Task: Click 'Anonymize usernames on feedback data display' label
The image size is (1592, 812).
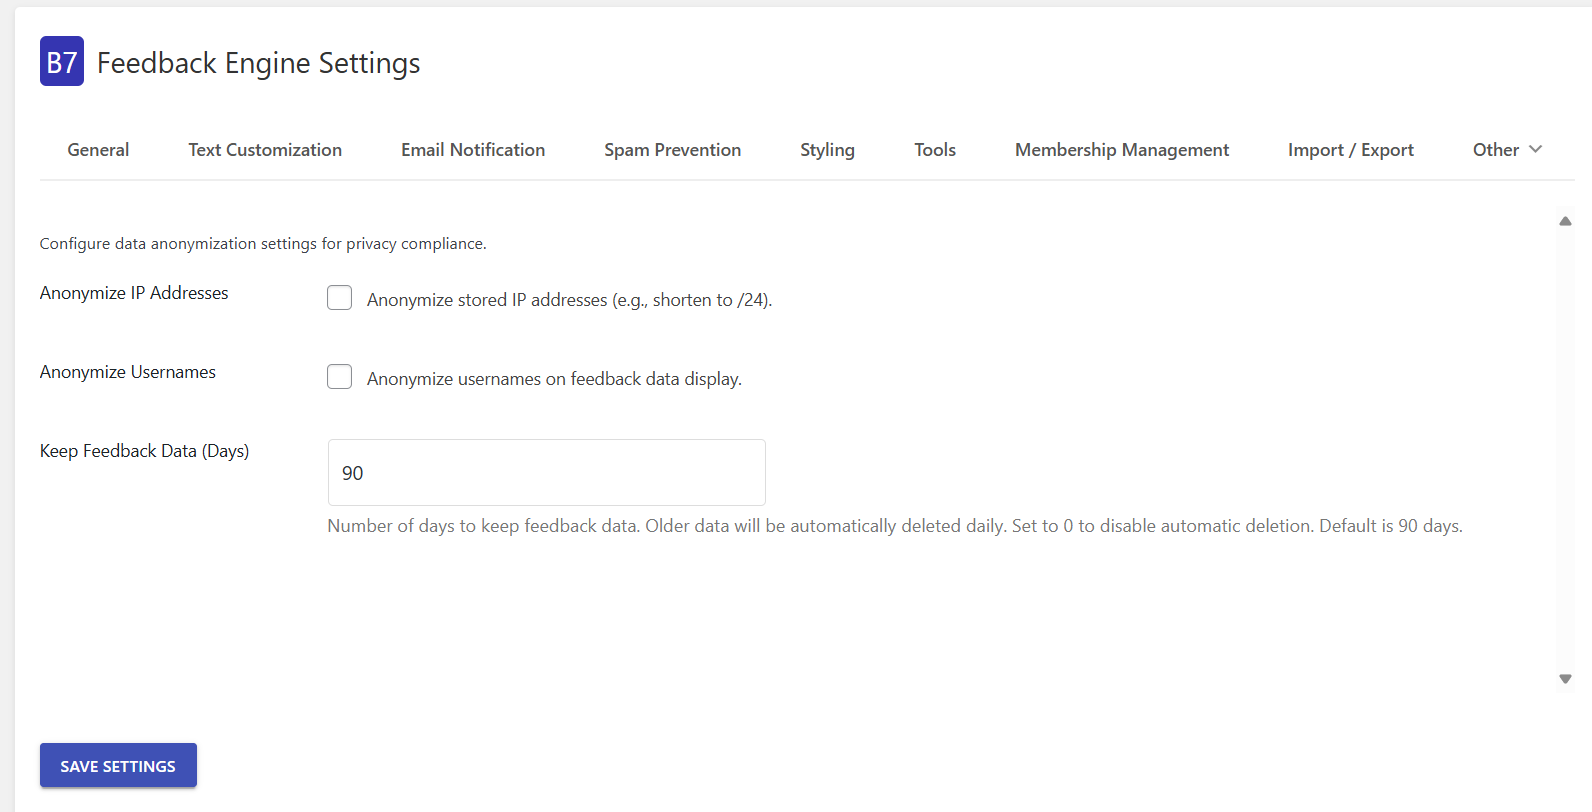Action: [554, 379]
